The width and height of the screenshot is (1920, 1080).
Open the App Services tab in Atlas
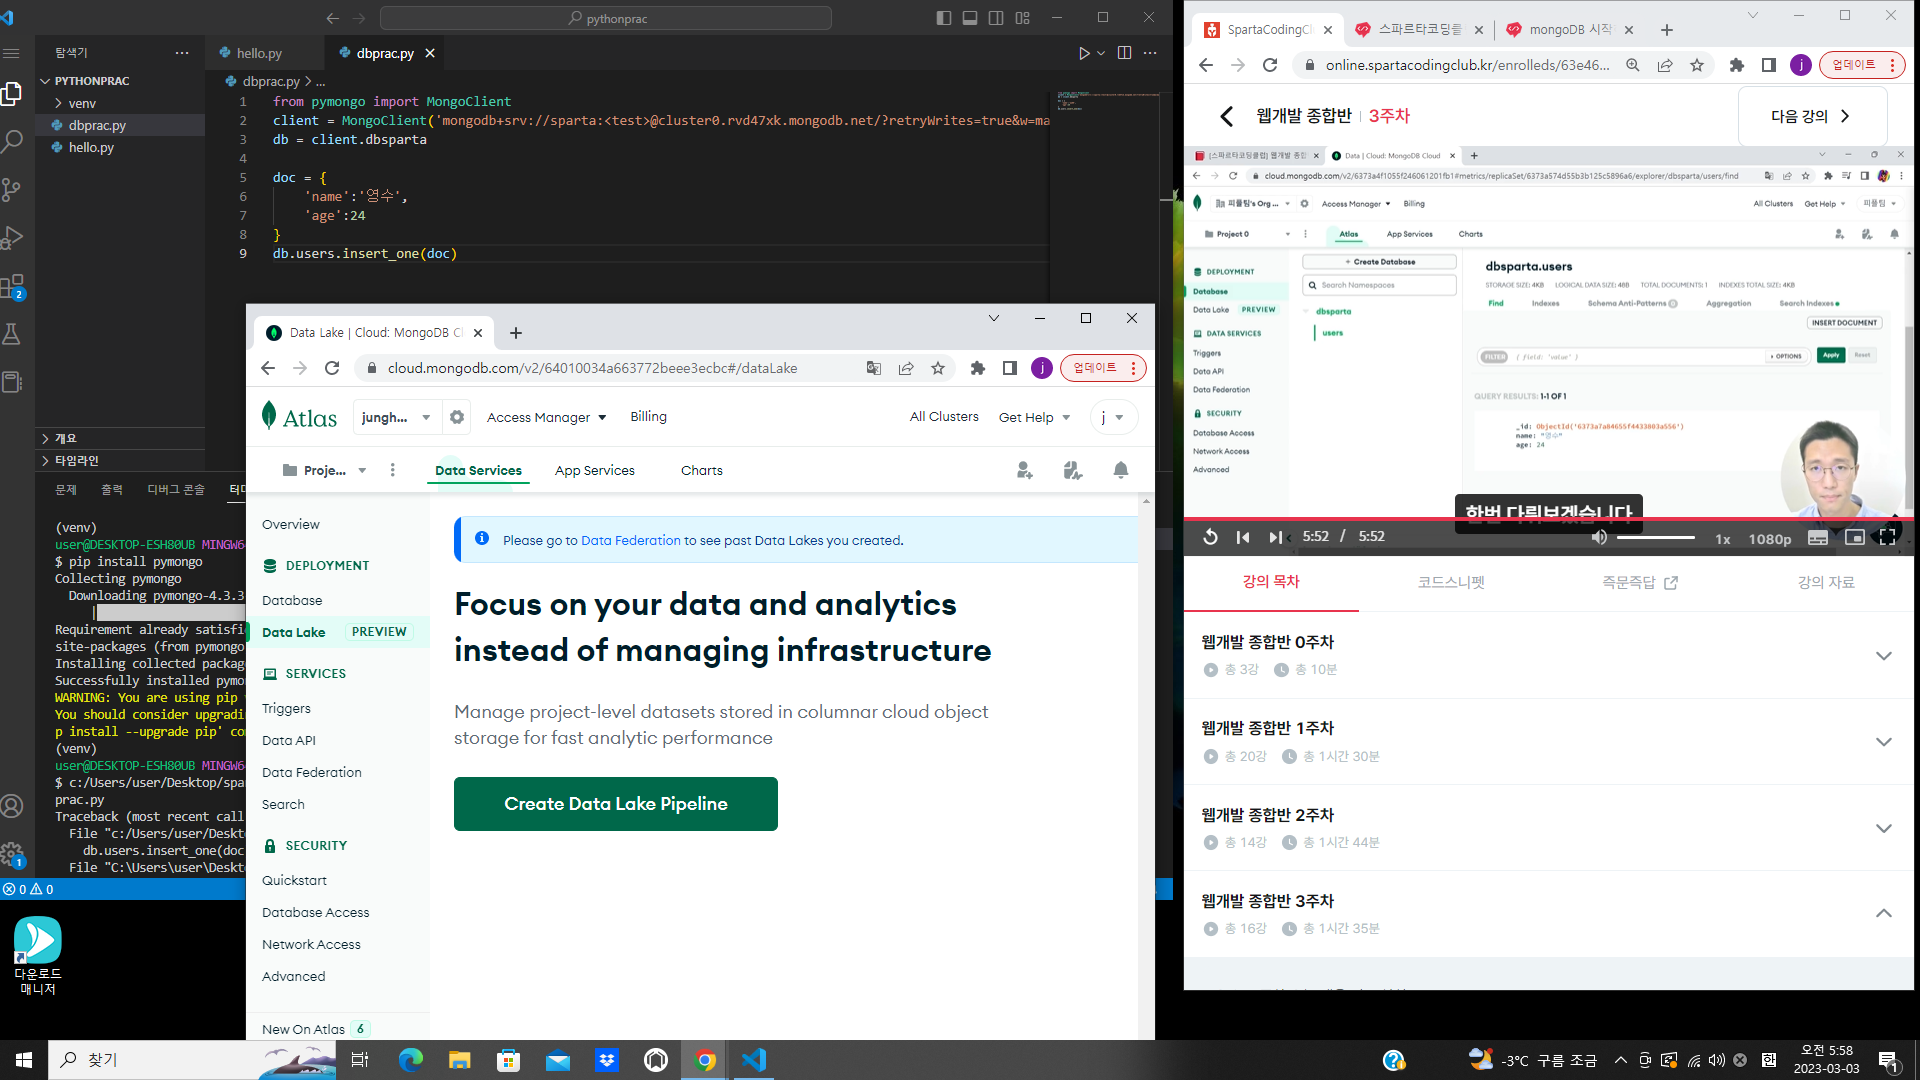click(595, 470)
